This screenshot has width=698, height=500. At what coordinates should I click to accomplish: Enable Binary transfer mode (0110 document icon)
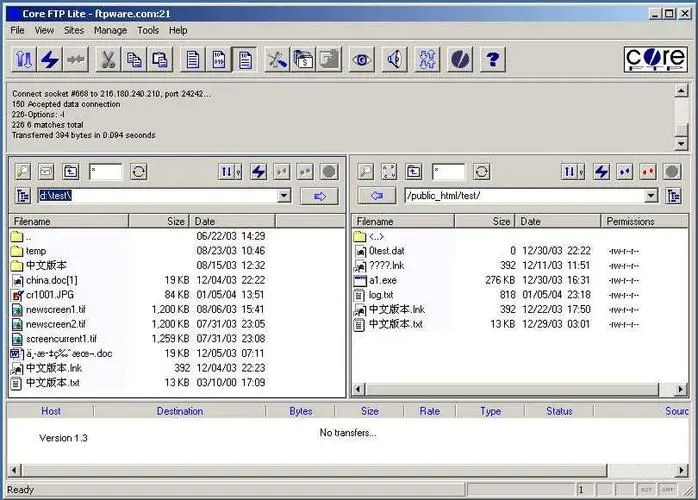click(x=219, y=59)
